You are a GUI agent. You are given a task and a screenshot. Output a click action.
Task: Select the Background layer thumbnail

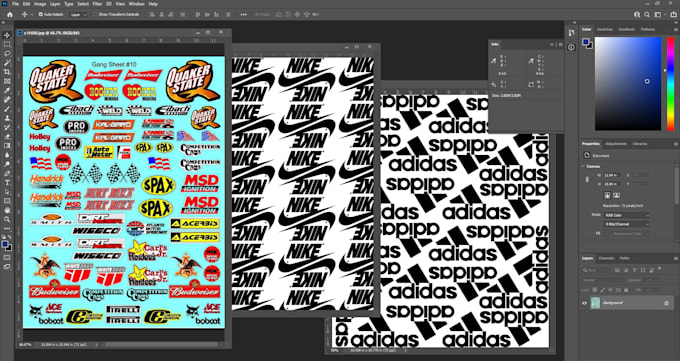coord(595,303)
